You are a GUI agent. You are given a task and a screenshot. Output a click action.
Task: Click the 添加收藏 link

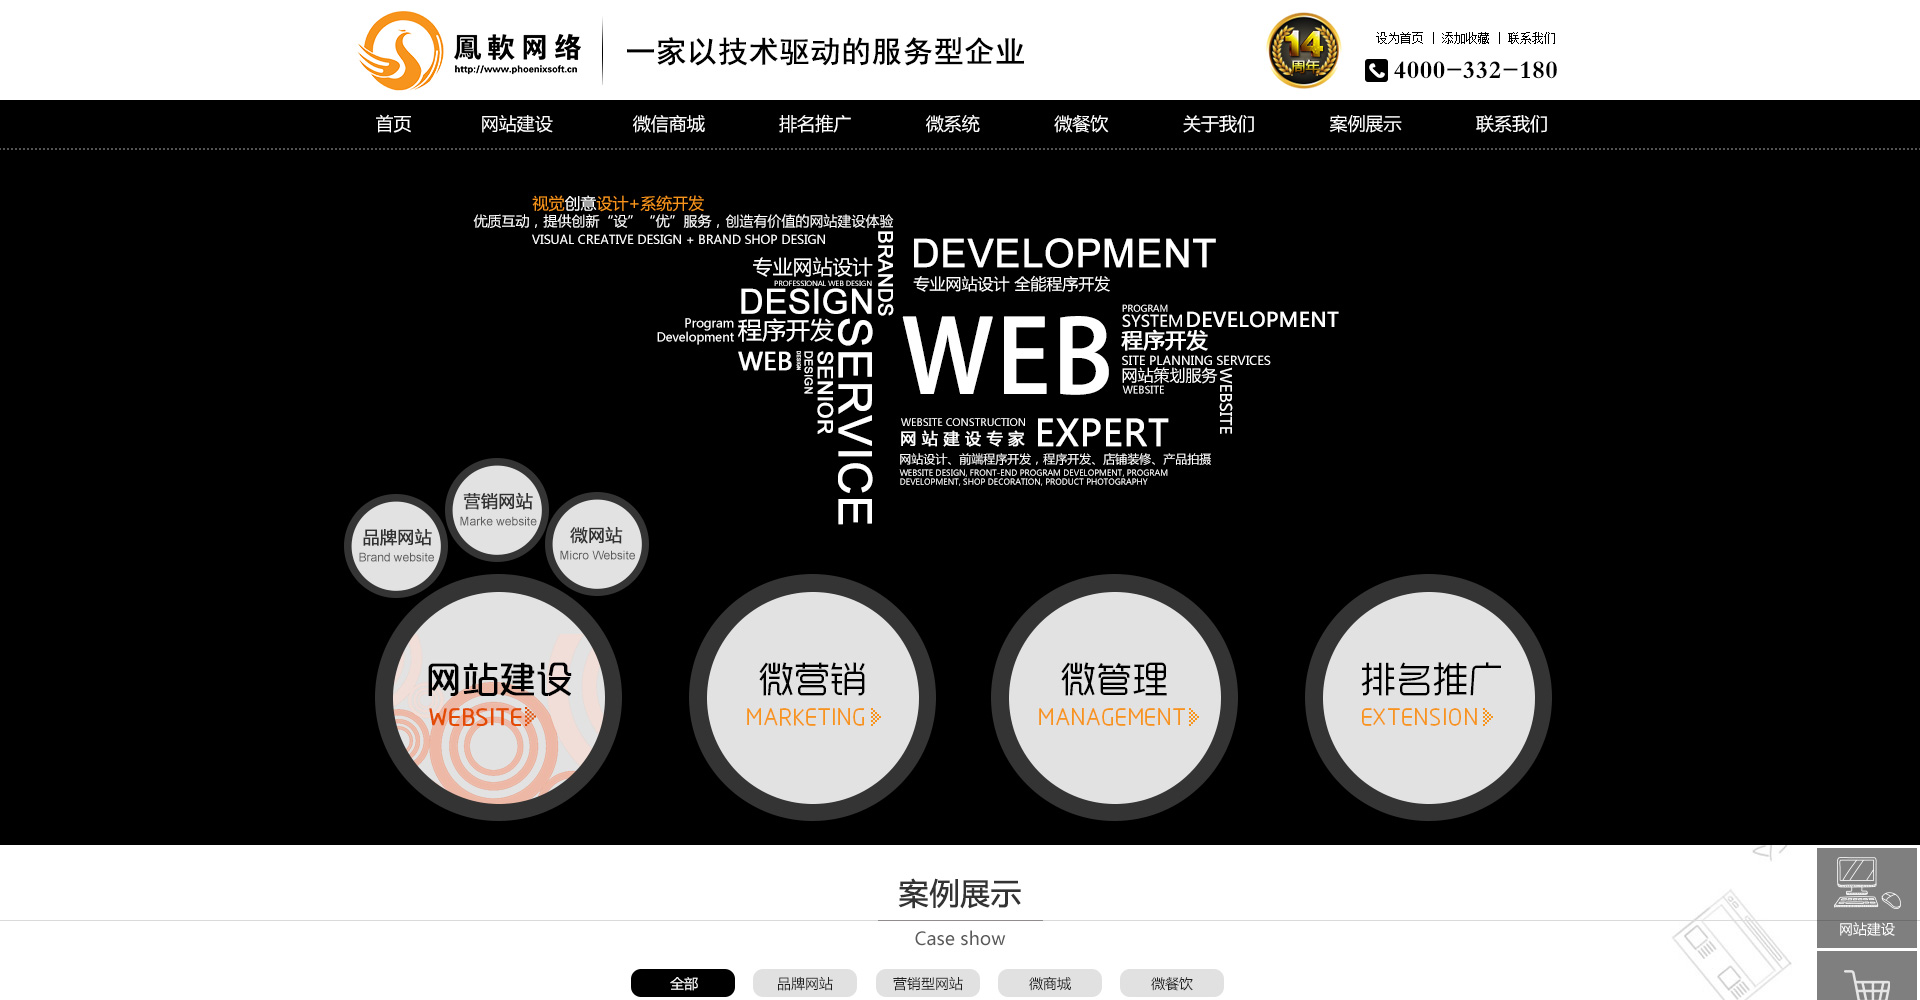point(1465,38)
